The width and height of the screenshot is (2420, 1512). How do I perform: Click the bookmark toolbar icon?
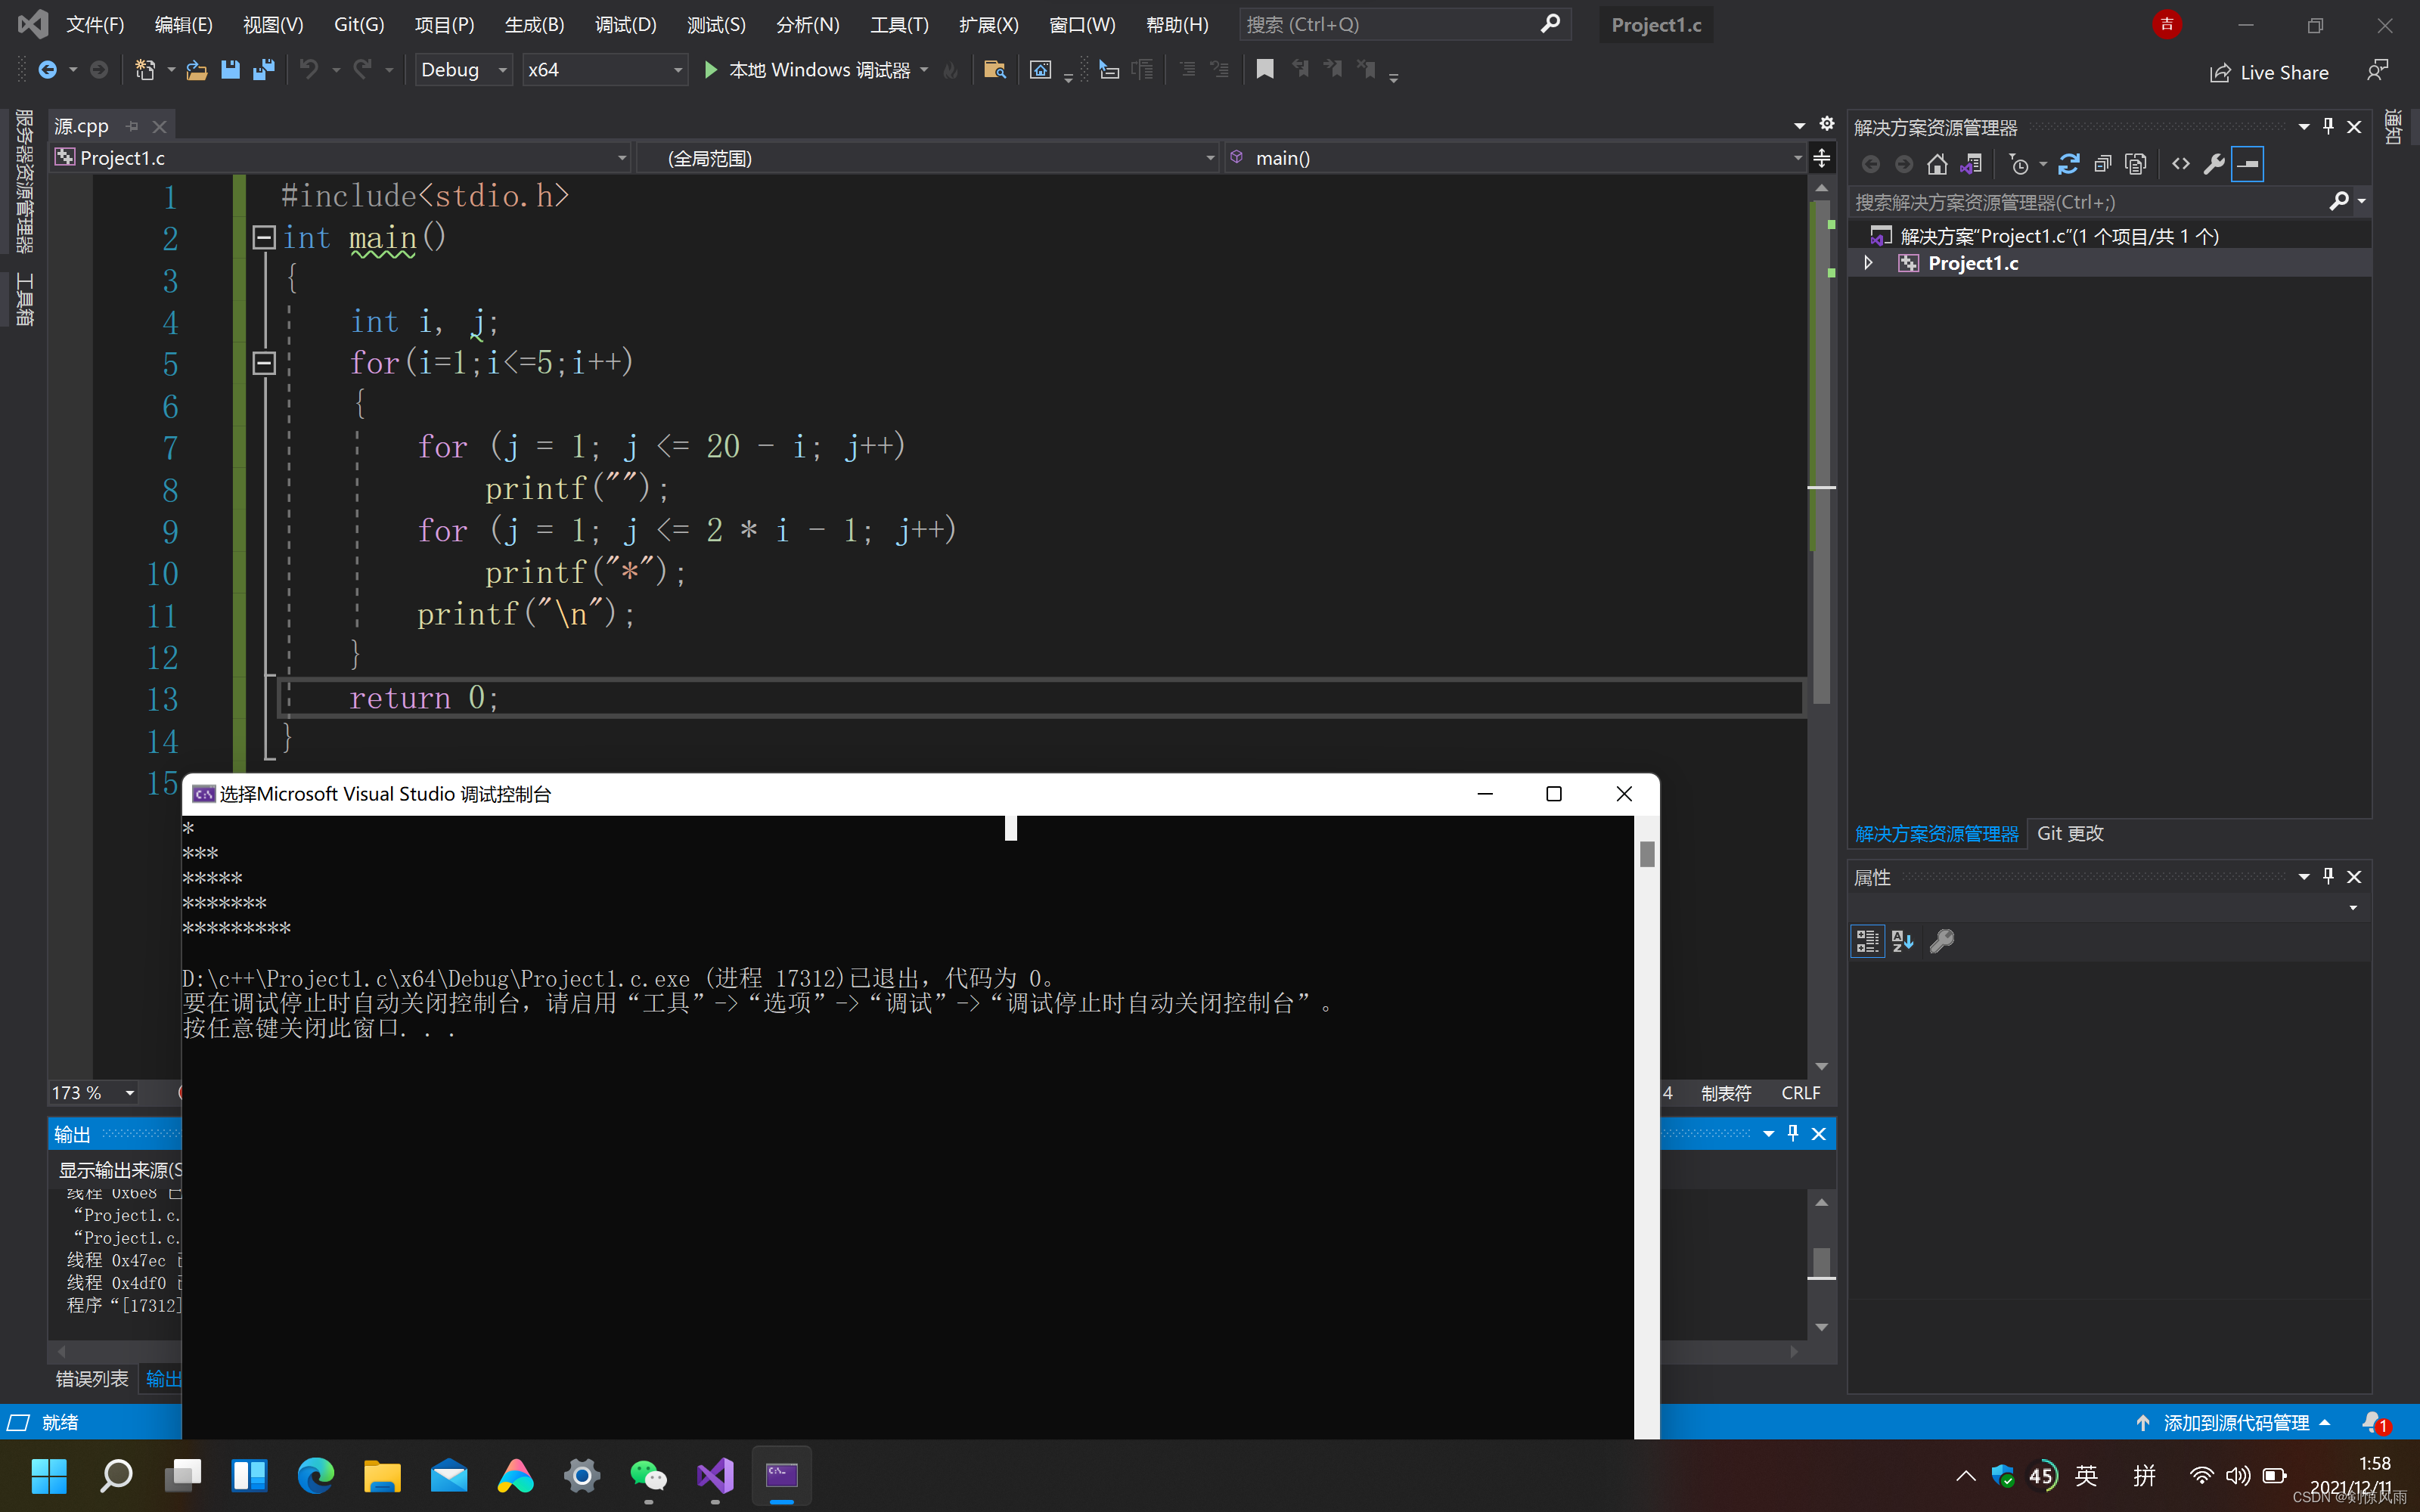pyautogui.click(x=1265, y=70)
